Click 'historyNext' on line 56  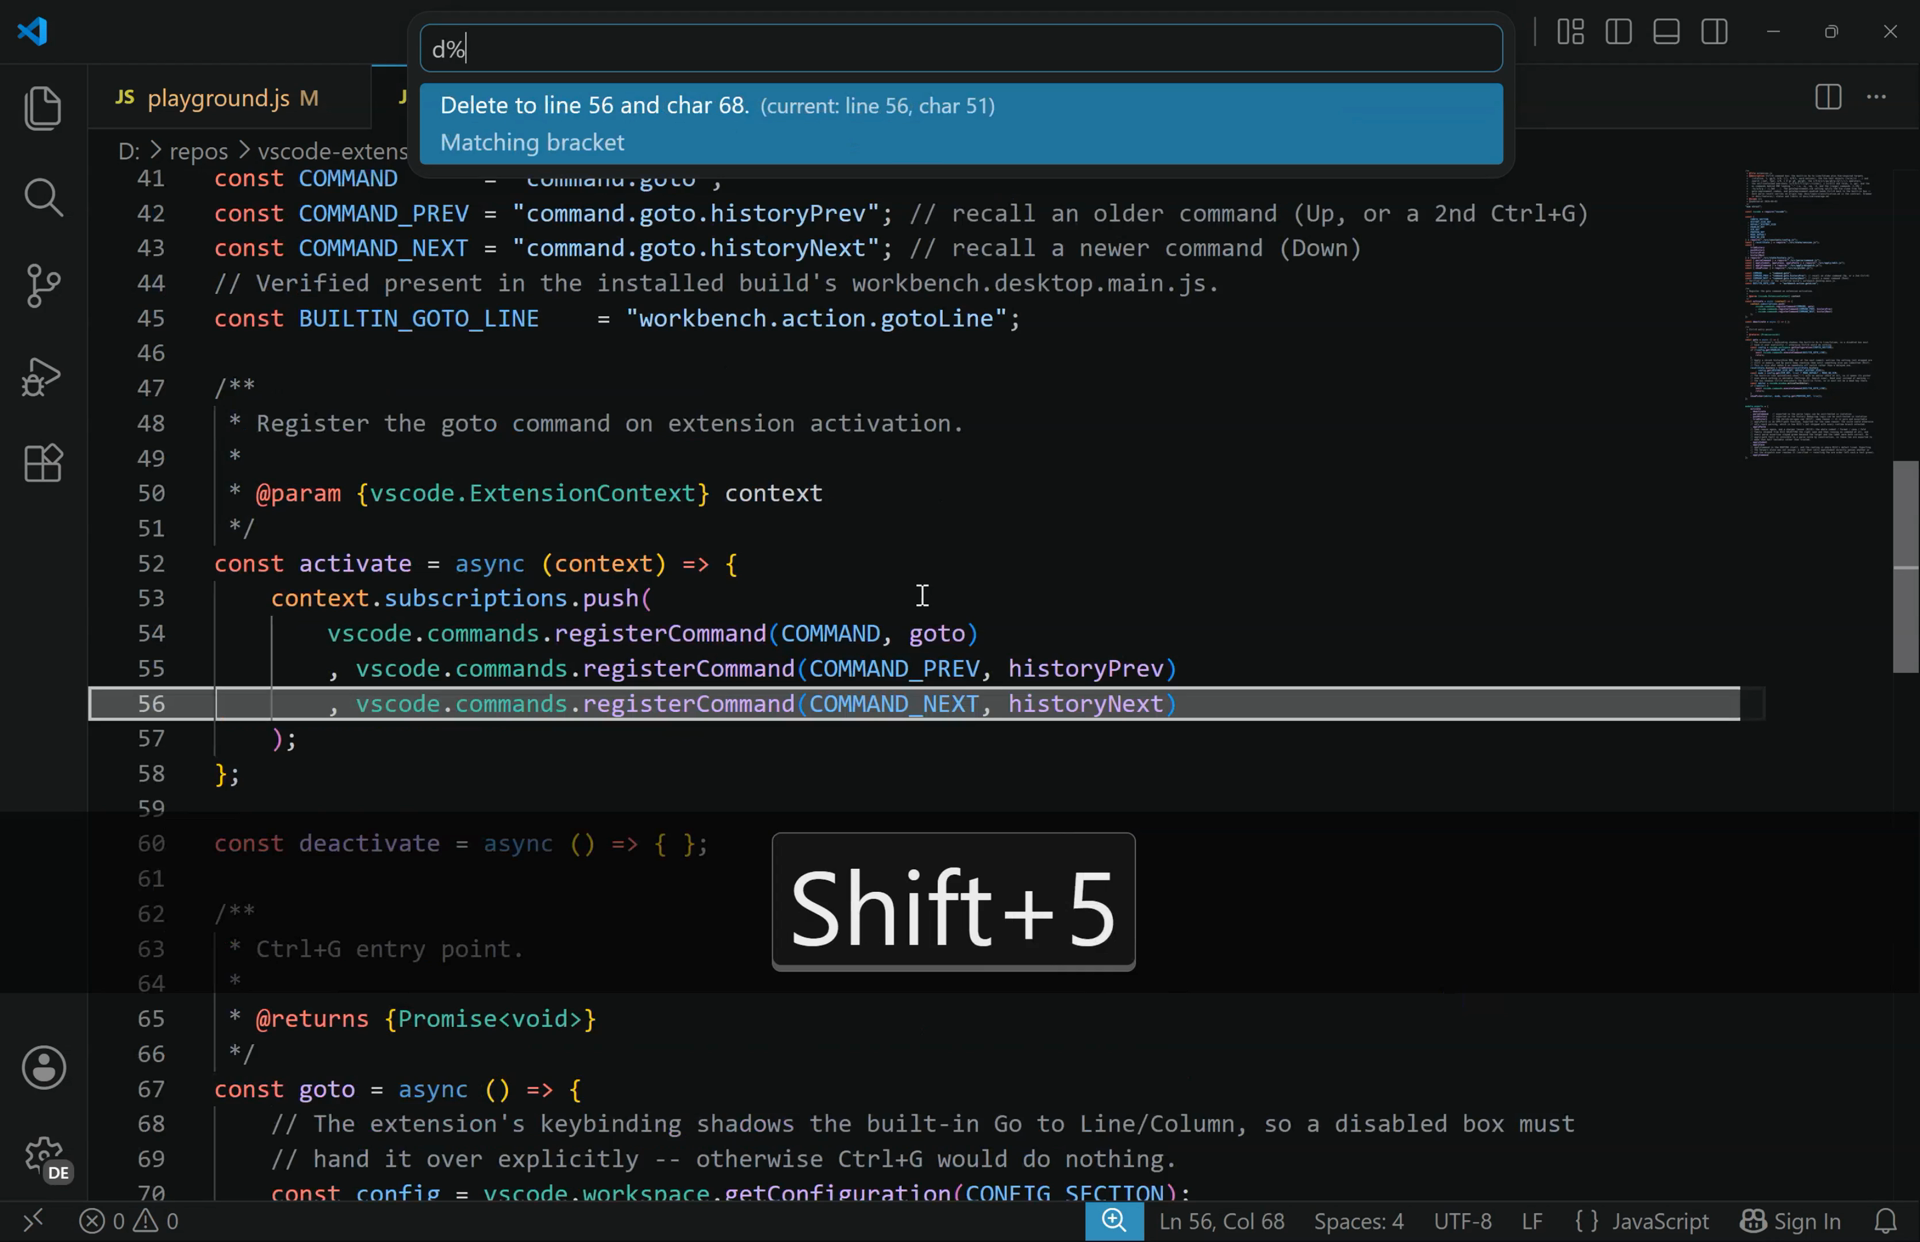(x=1086, y=704)
